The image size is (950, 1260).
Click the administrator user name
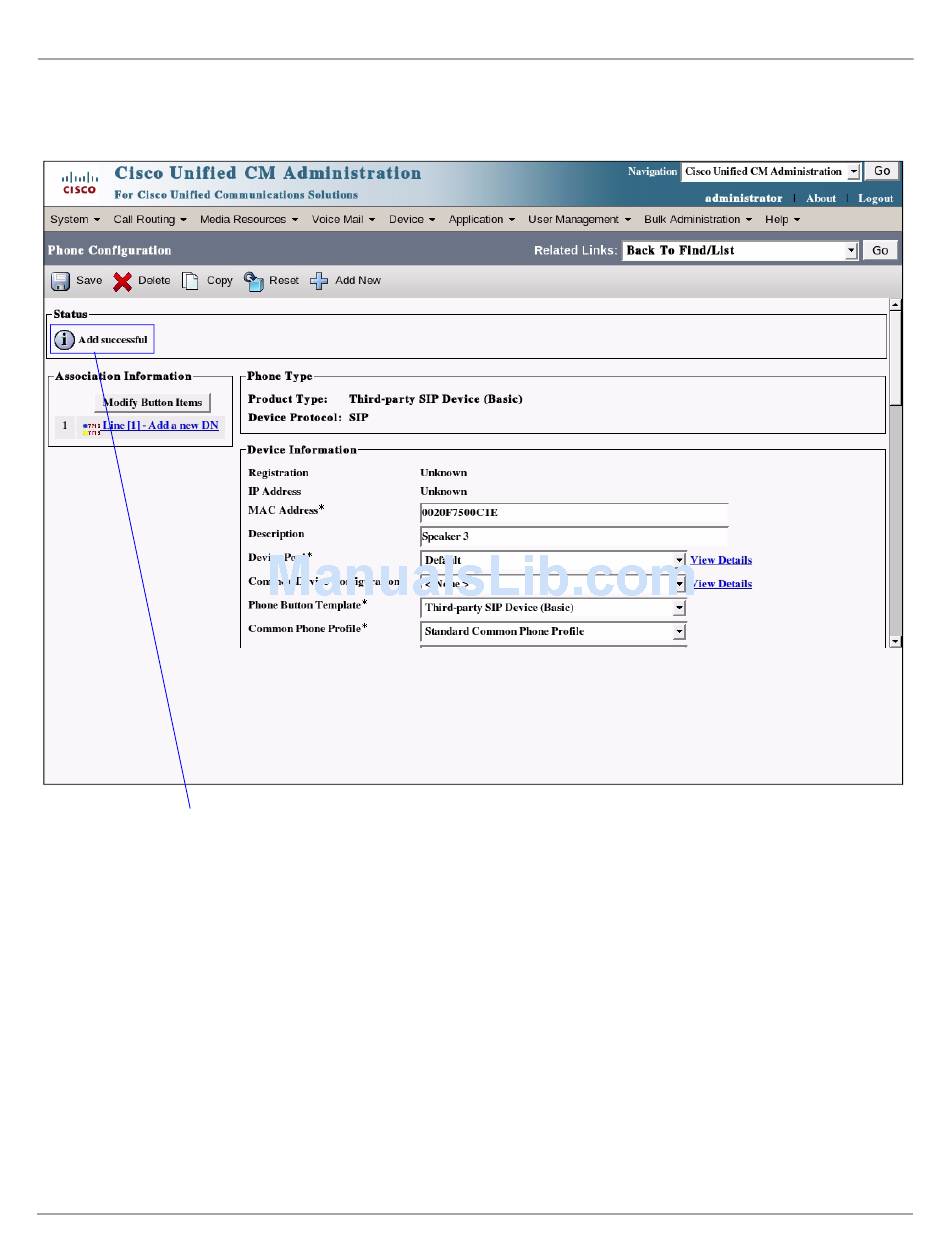pyautogui.click(x=743, y=198)
